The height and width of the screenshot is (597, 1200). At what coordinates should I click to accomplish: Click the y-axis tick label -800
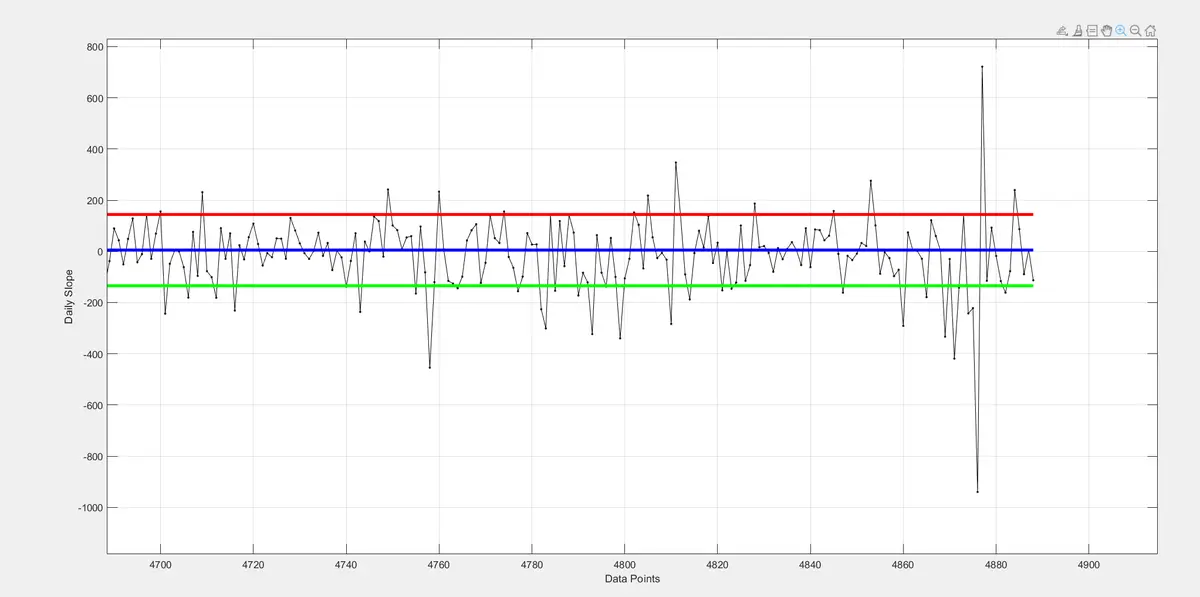93,457
